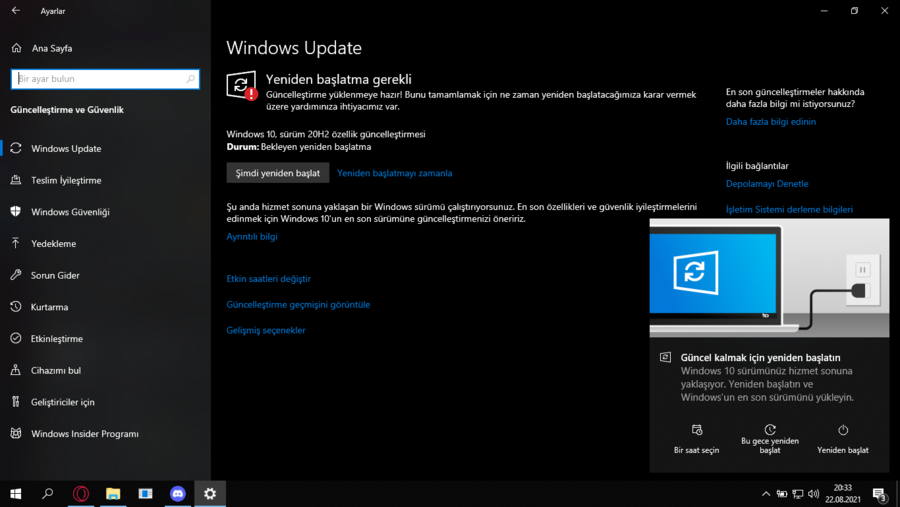Viewport: 900px width, 507px height.
Task: Click the restart required update icon
Action: (x=241, y=86)
